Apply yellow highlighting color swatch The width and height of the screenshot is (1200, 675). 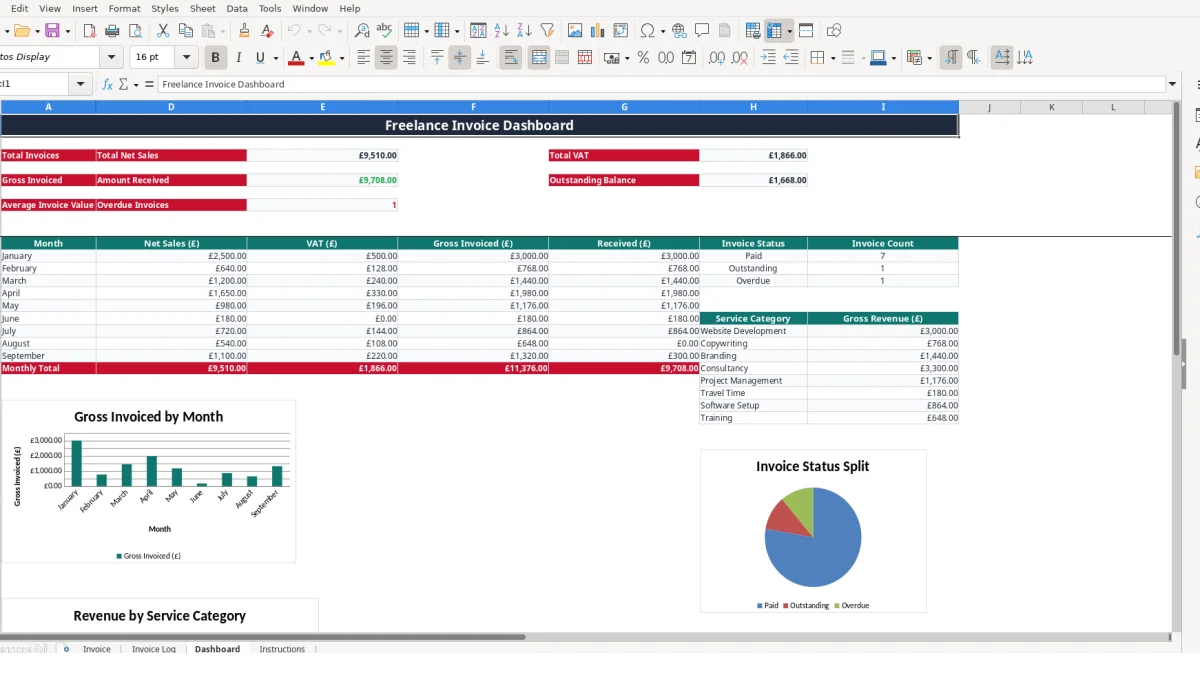click(327, 58)
